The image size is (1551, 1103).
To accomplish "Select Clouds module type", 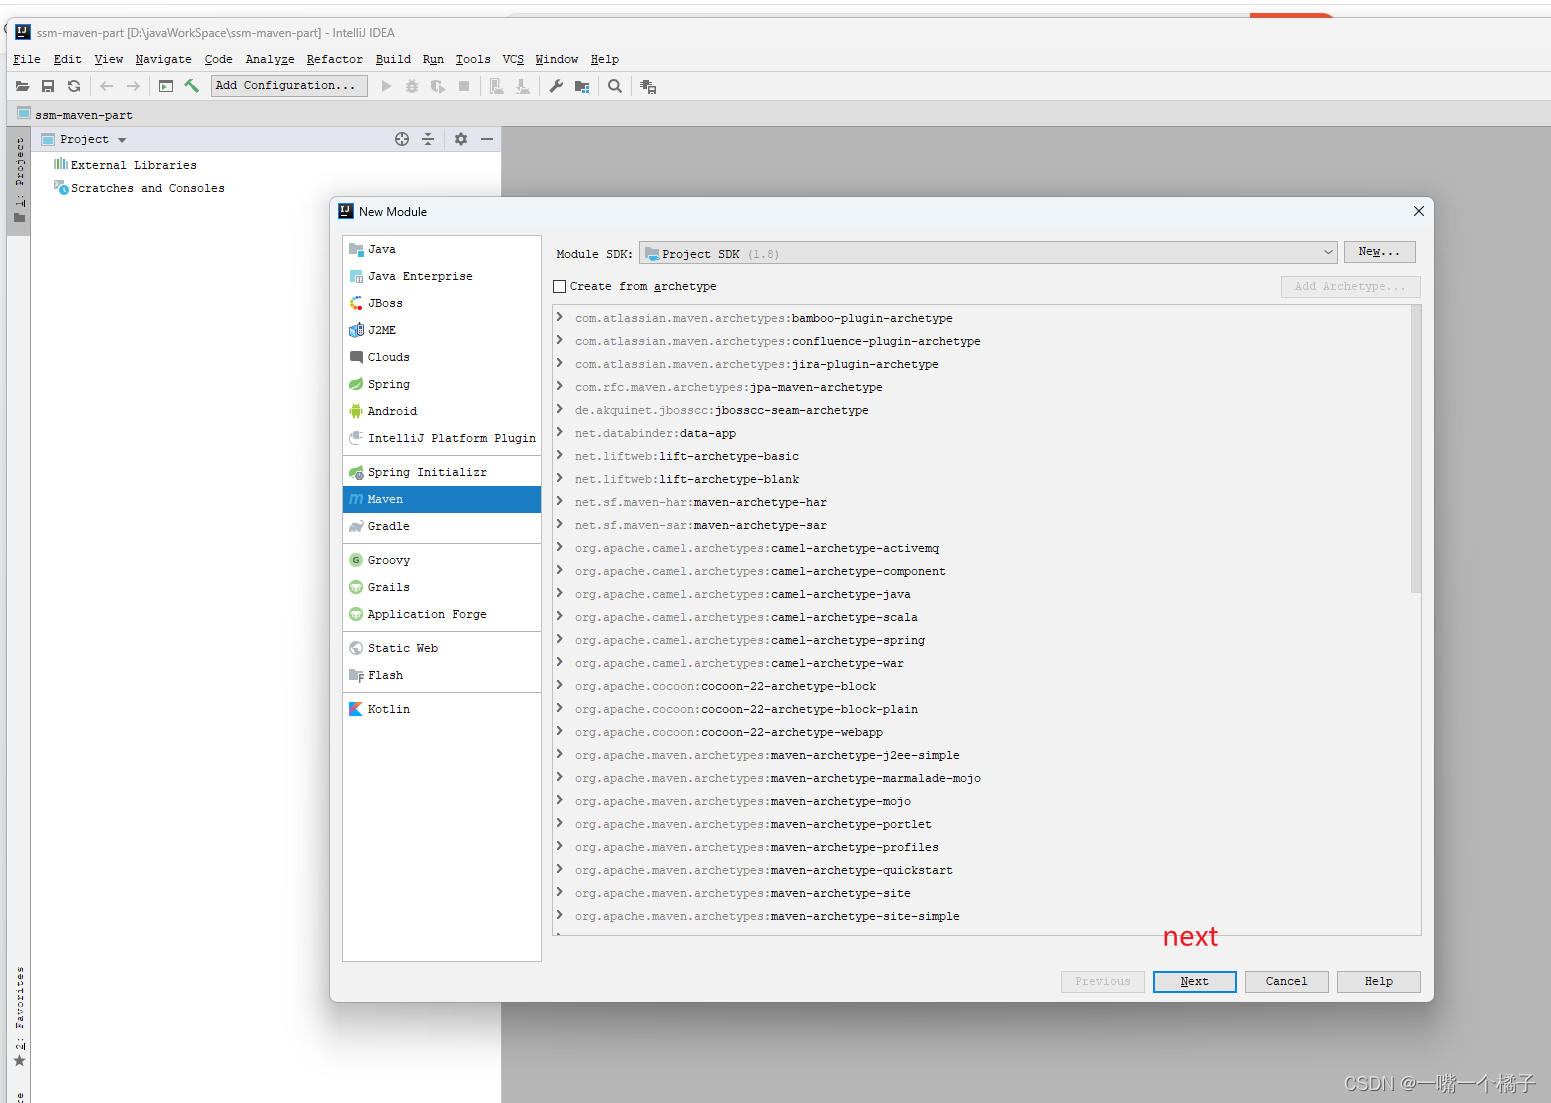I will [x=441, y=357].
